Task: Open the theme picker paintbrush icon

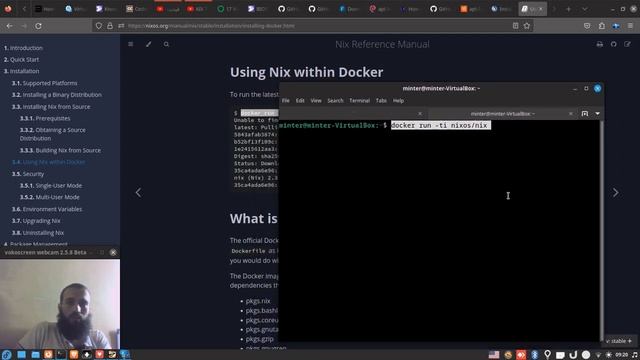Action: click(149, 44)
